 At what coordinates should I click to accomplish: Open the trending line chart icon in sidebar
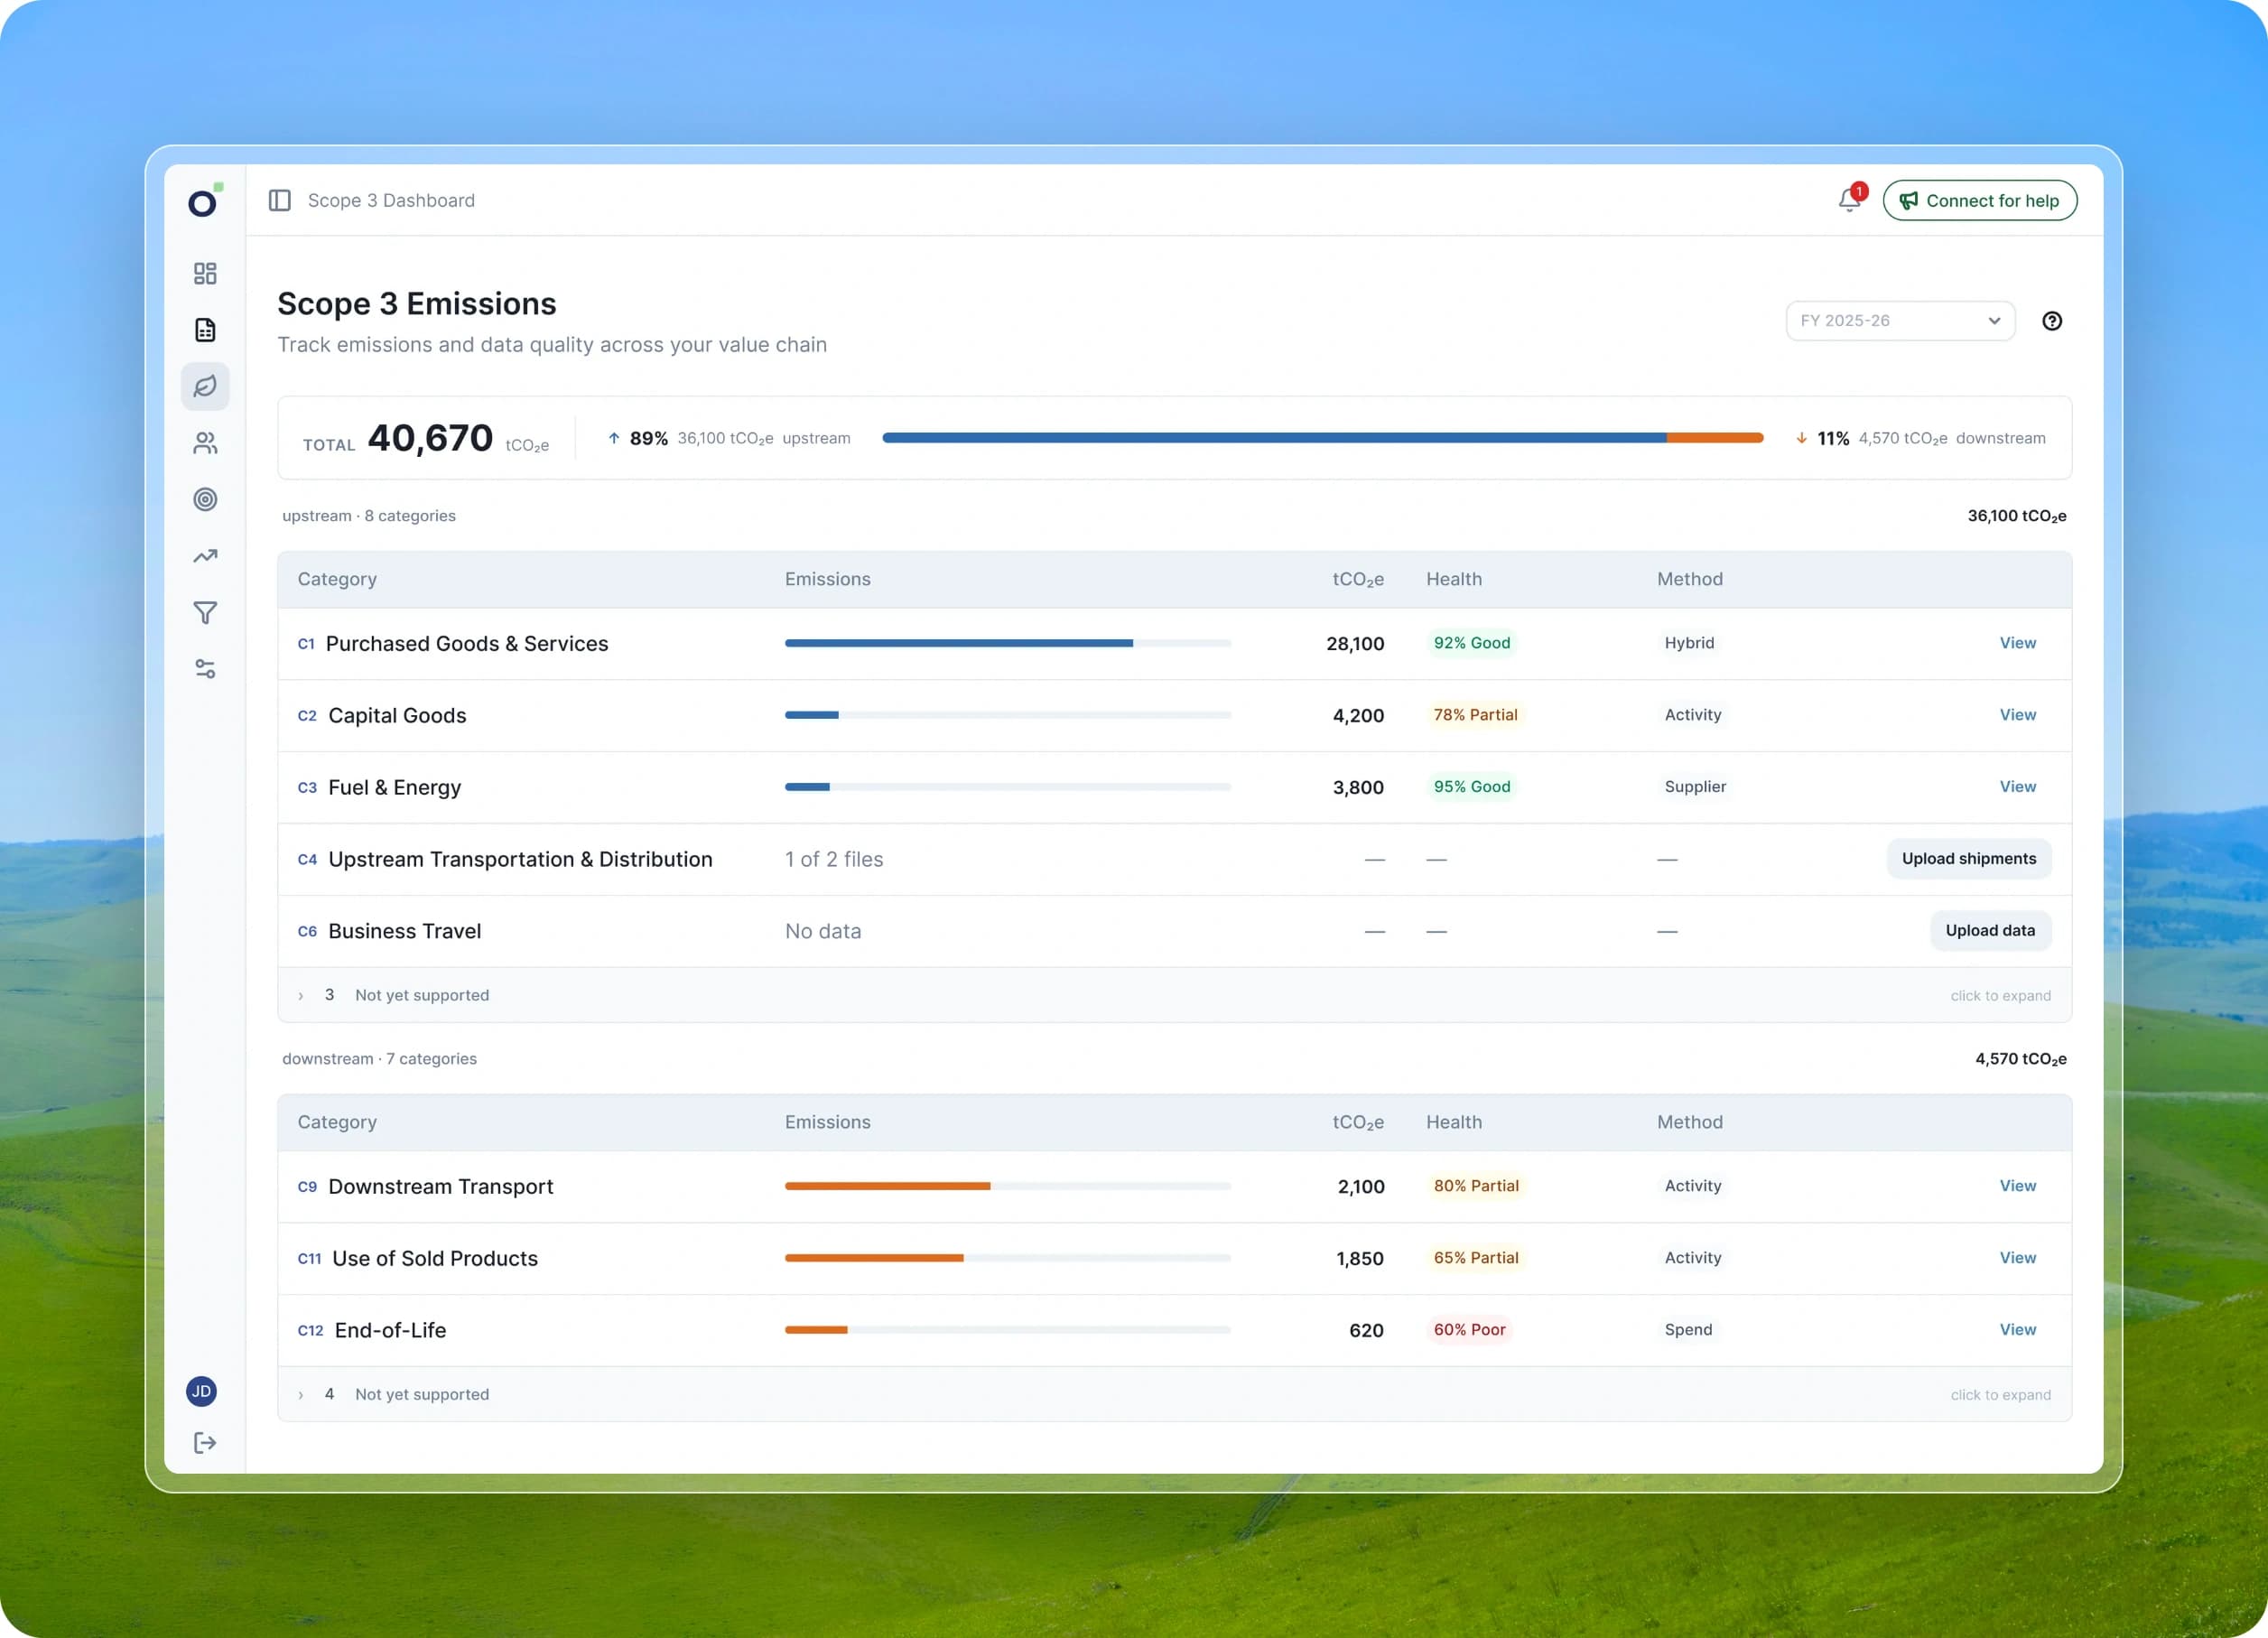pos(205,556)
